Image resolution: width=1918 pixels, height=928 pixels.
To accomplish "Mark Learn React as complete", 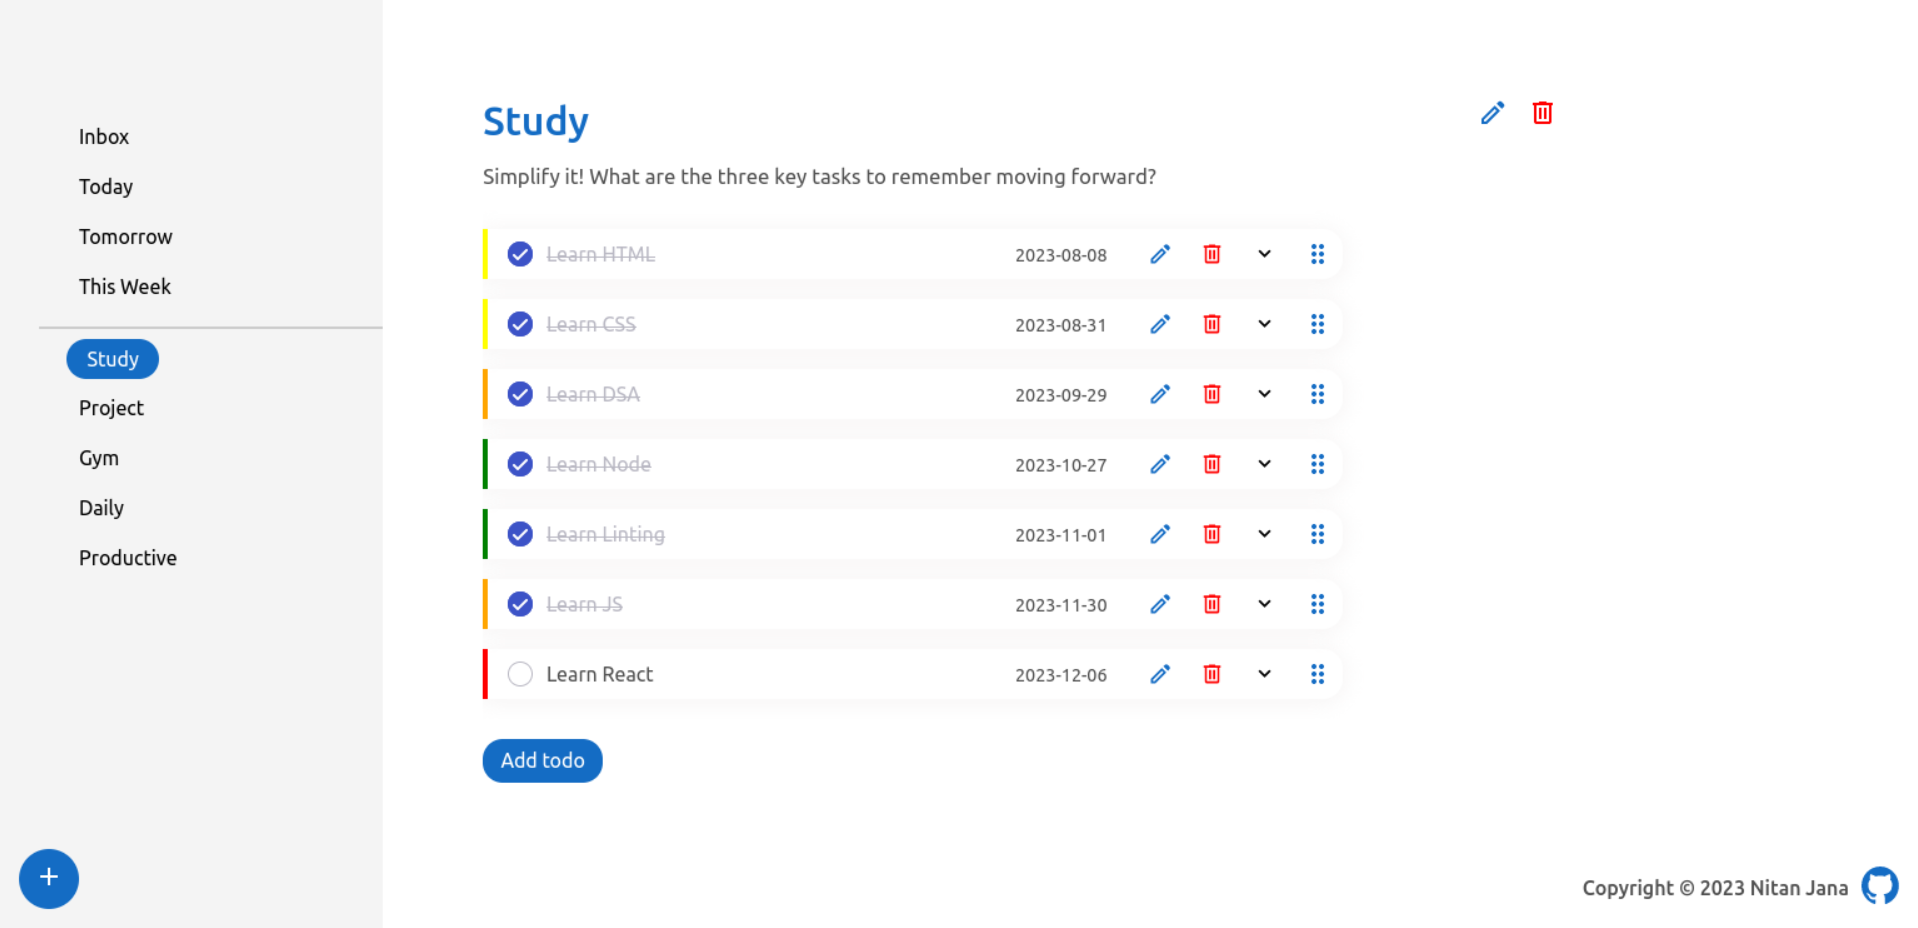I will [520, 674].
